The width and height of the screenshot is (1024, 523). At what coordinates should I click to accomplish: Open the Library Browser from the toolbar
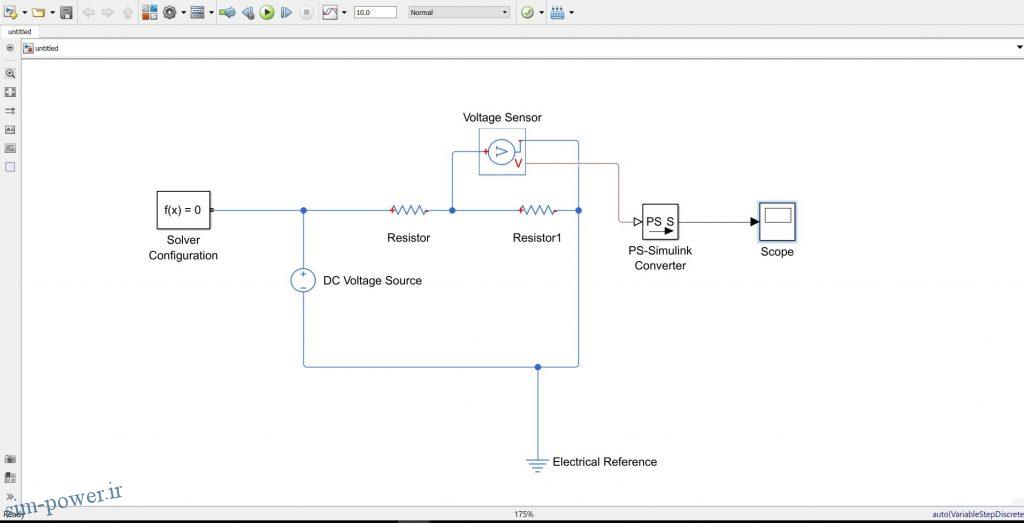(149, 13)
